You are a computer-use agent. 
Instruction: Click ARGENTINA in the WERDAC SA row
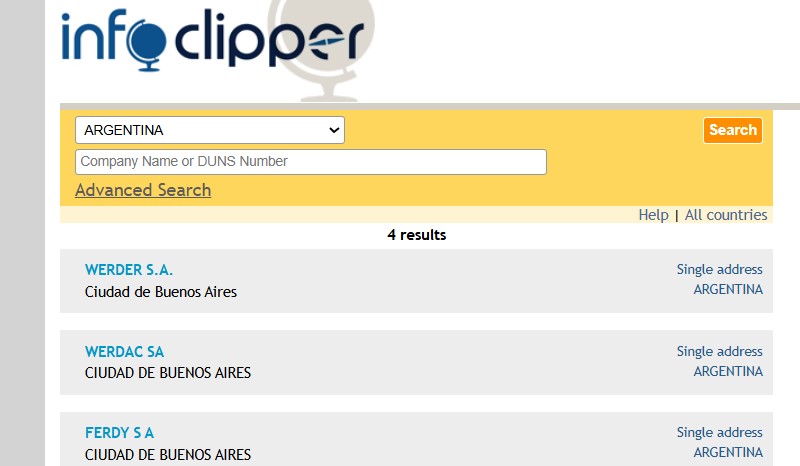(x=728, y=371)
